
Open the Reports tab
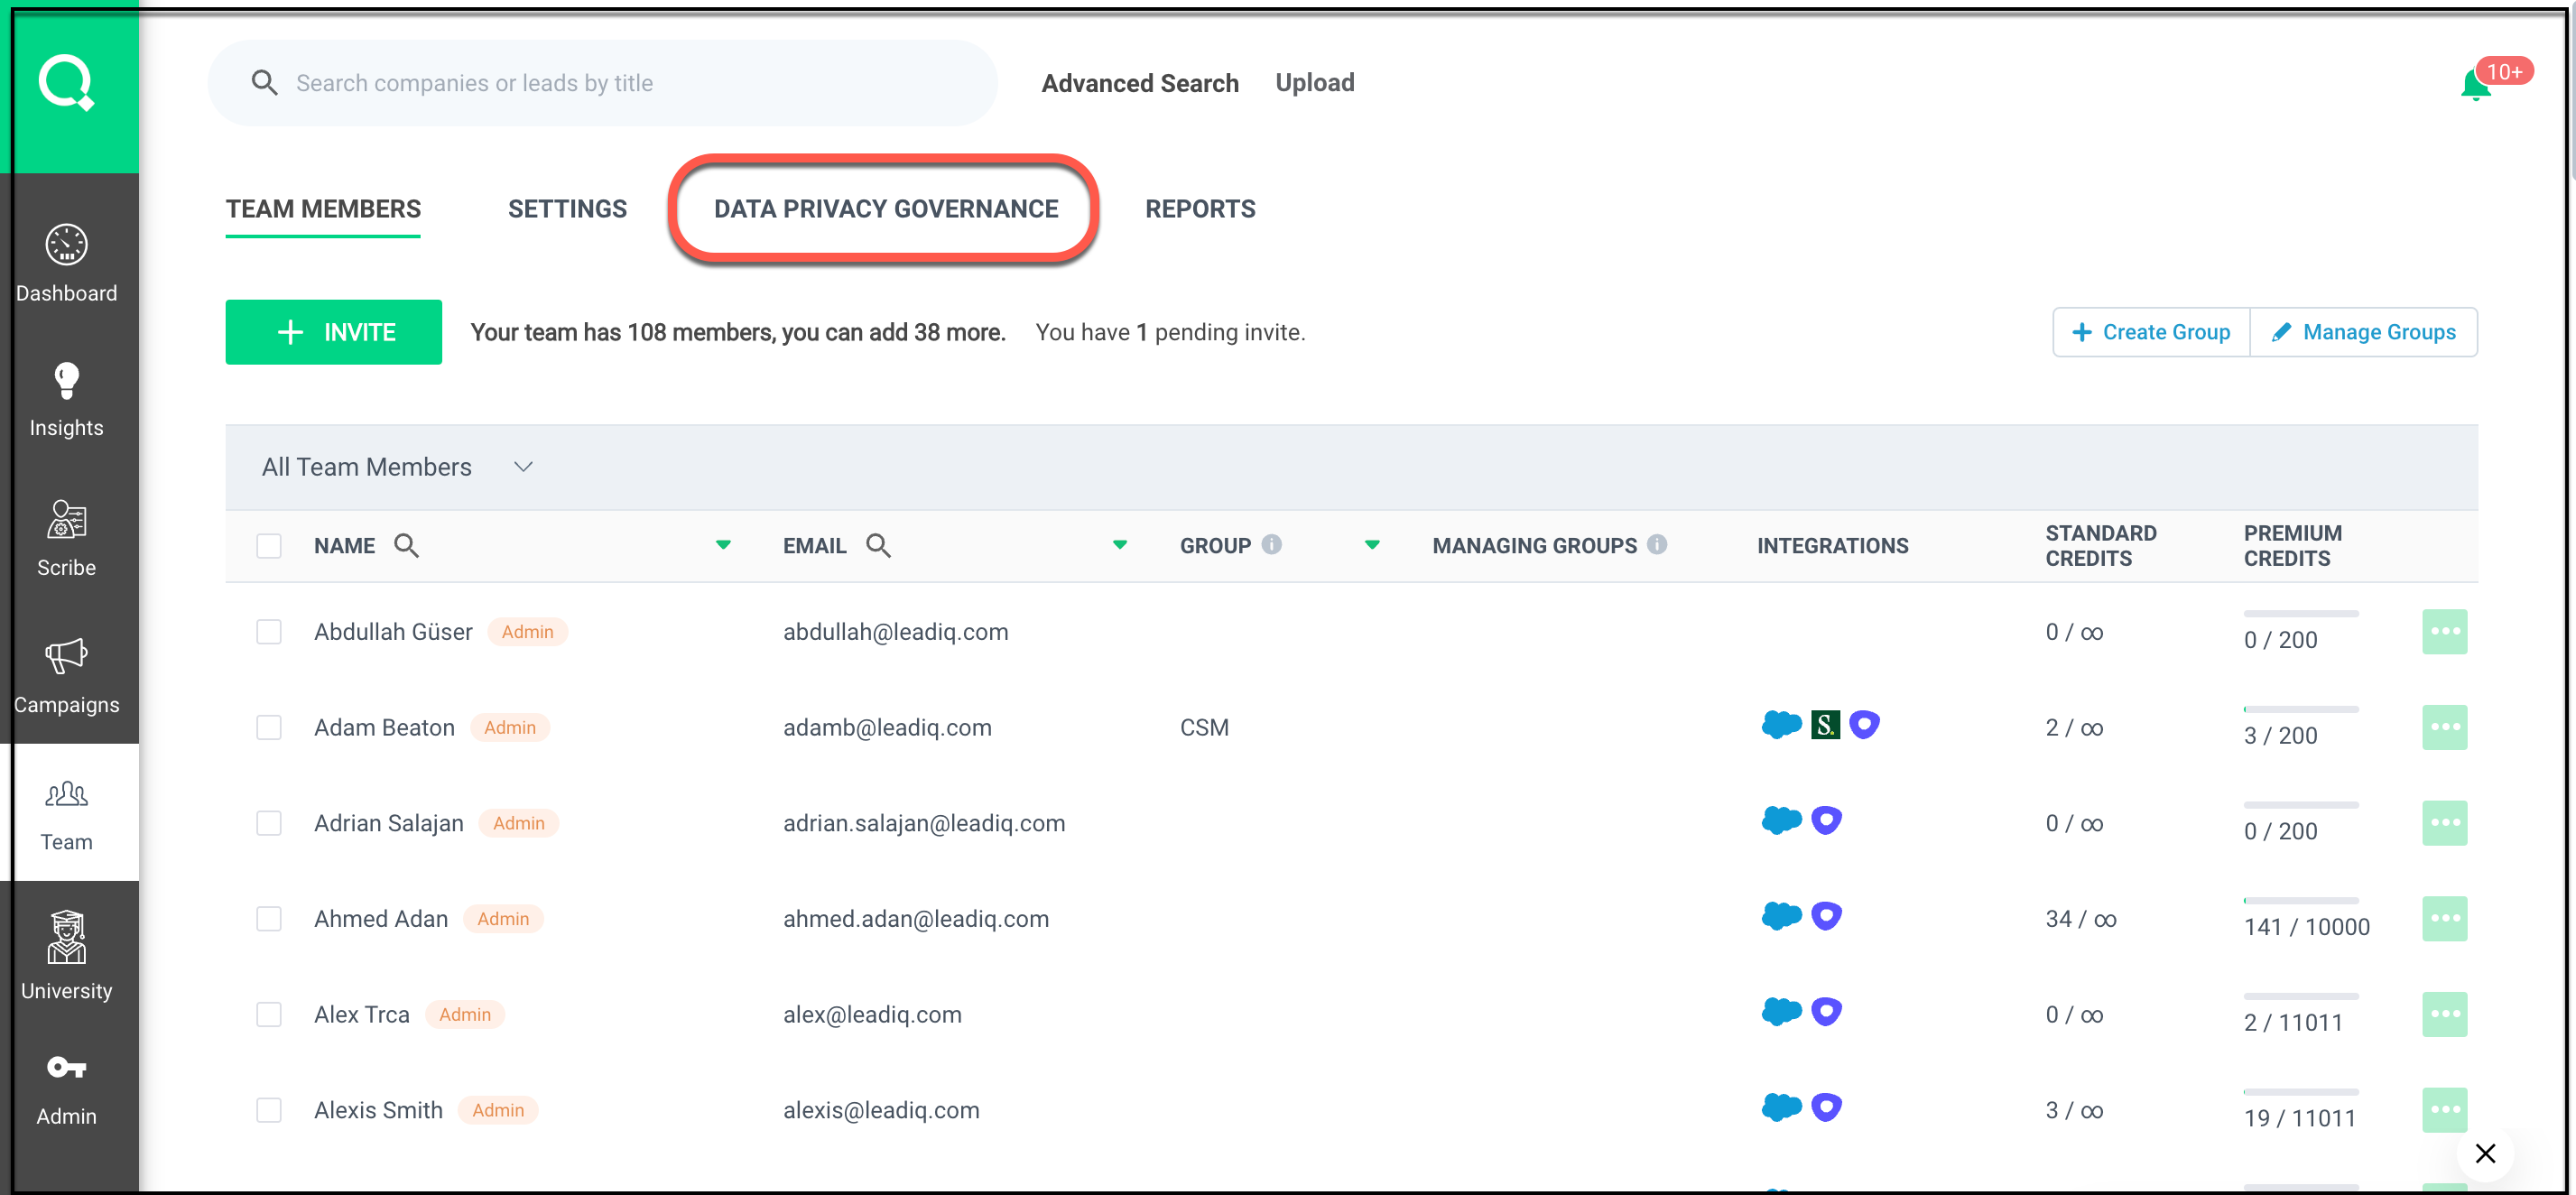(x=1199, y=209)
